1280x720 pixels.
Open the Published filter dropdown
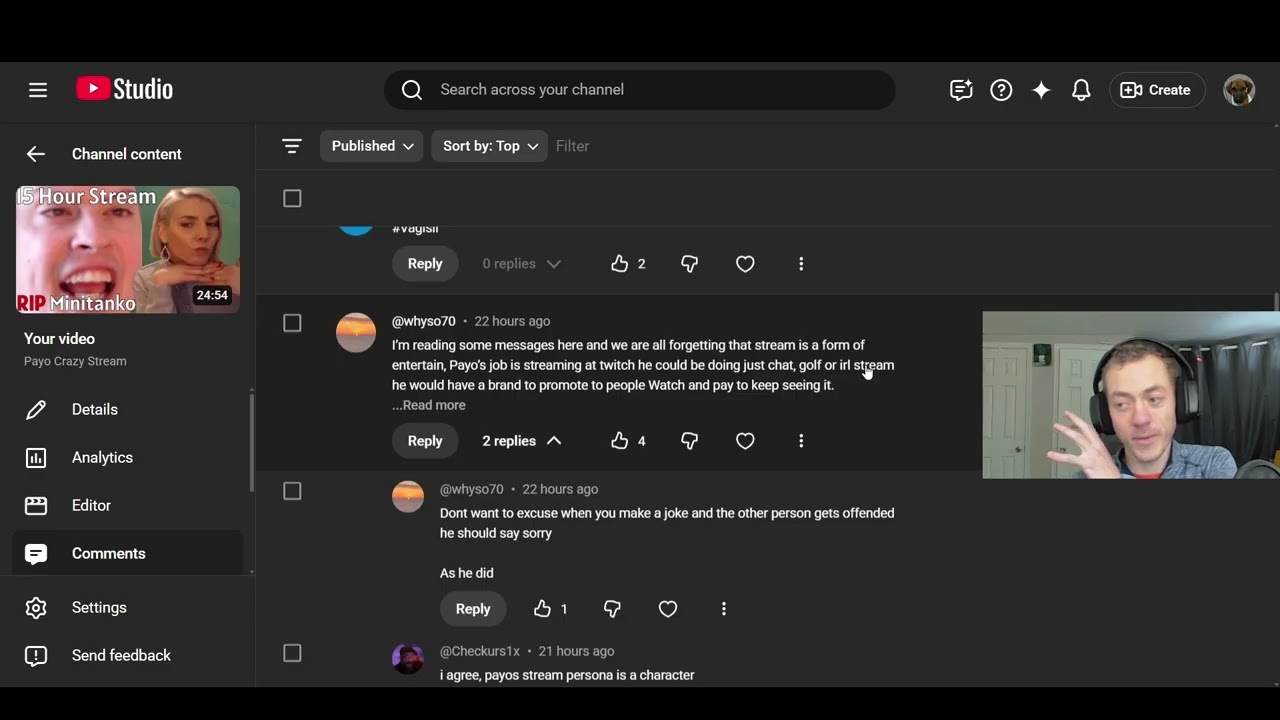[371, 146]
